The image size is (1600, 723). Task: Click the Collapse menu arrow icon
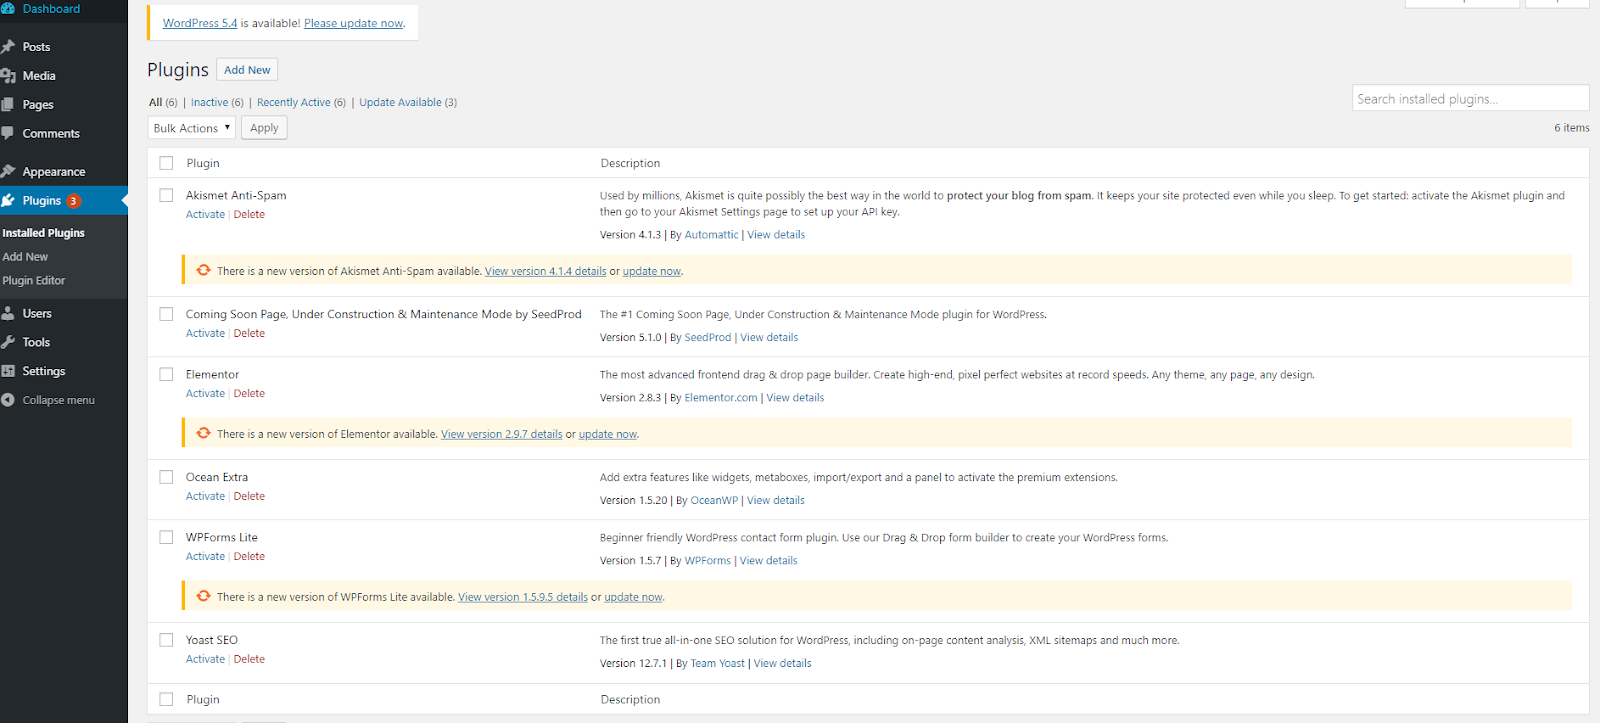tap(8, 400)
